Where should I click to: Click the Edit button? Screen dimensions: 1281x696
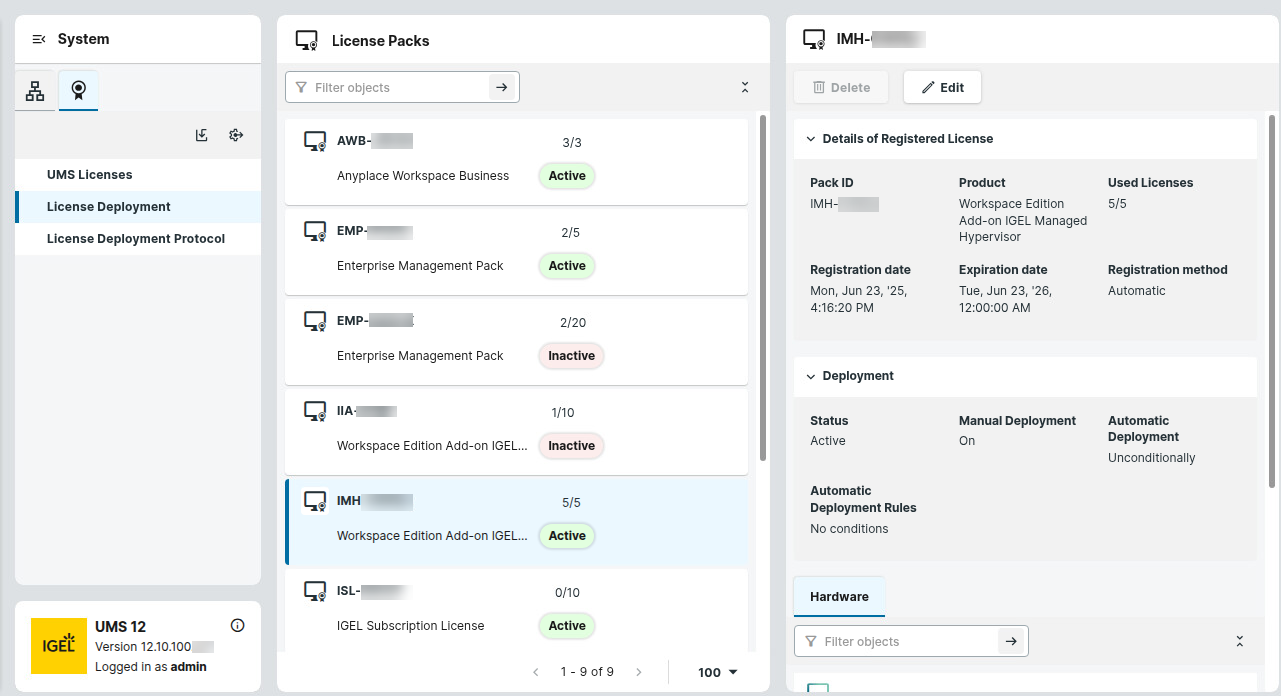pyautogui.click(x=942, y=88)
